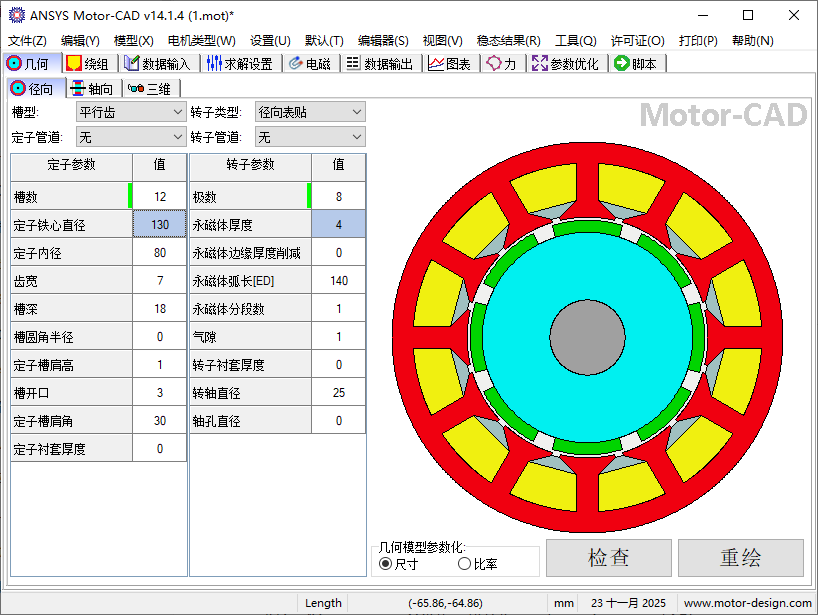This screenshot has height=615, width=818.
Task: Click the 转轴直径 value field 25
Action: pos(339,393)
